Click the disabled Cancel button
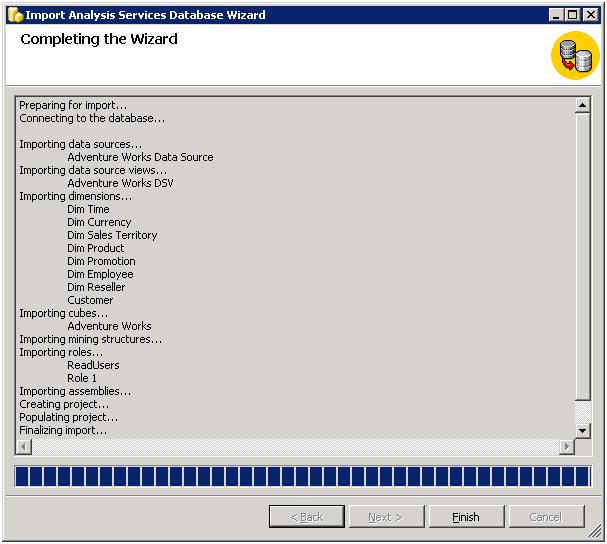The height and width of the screenshot is (544, 607). click(x=546, y=517)
